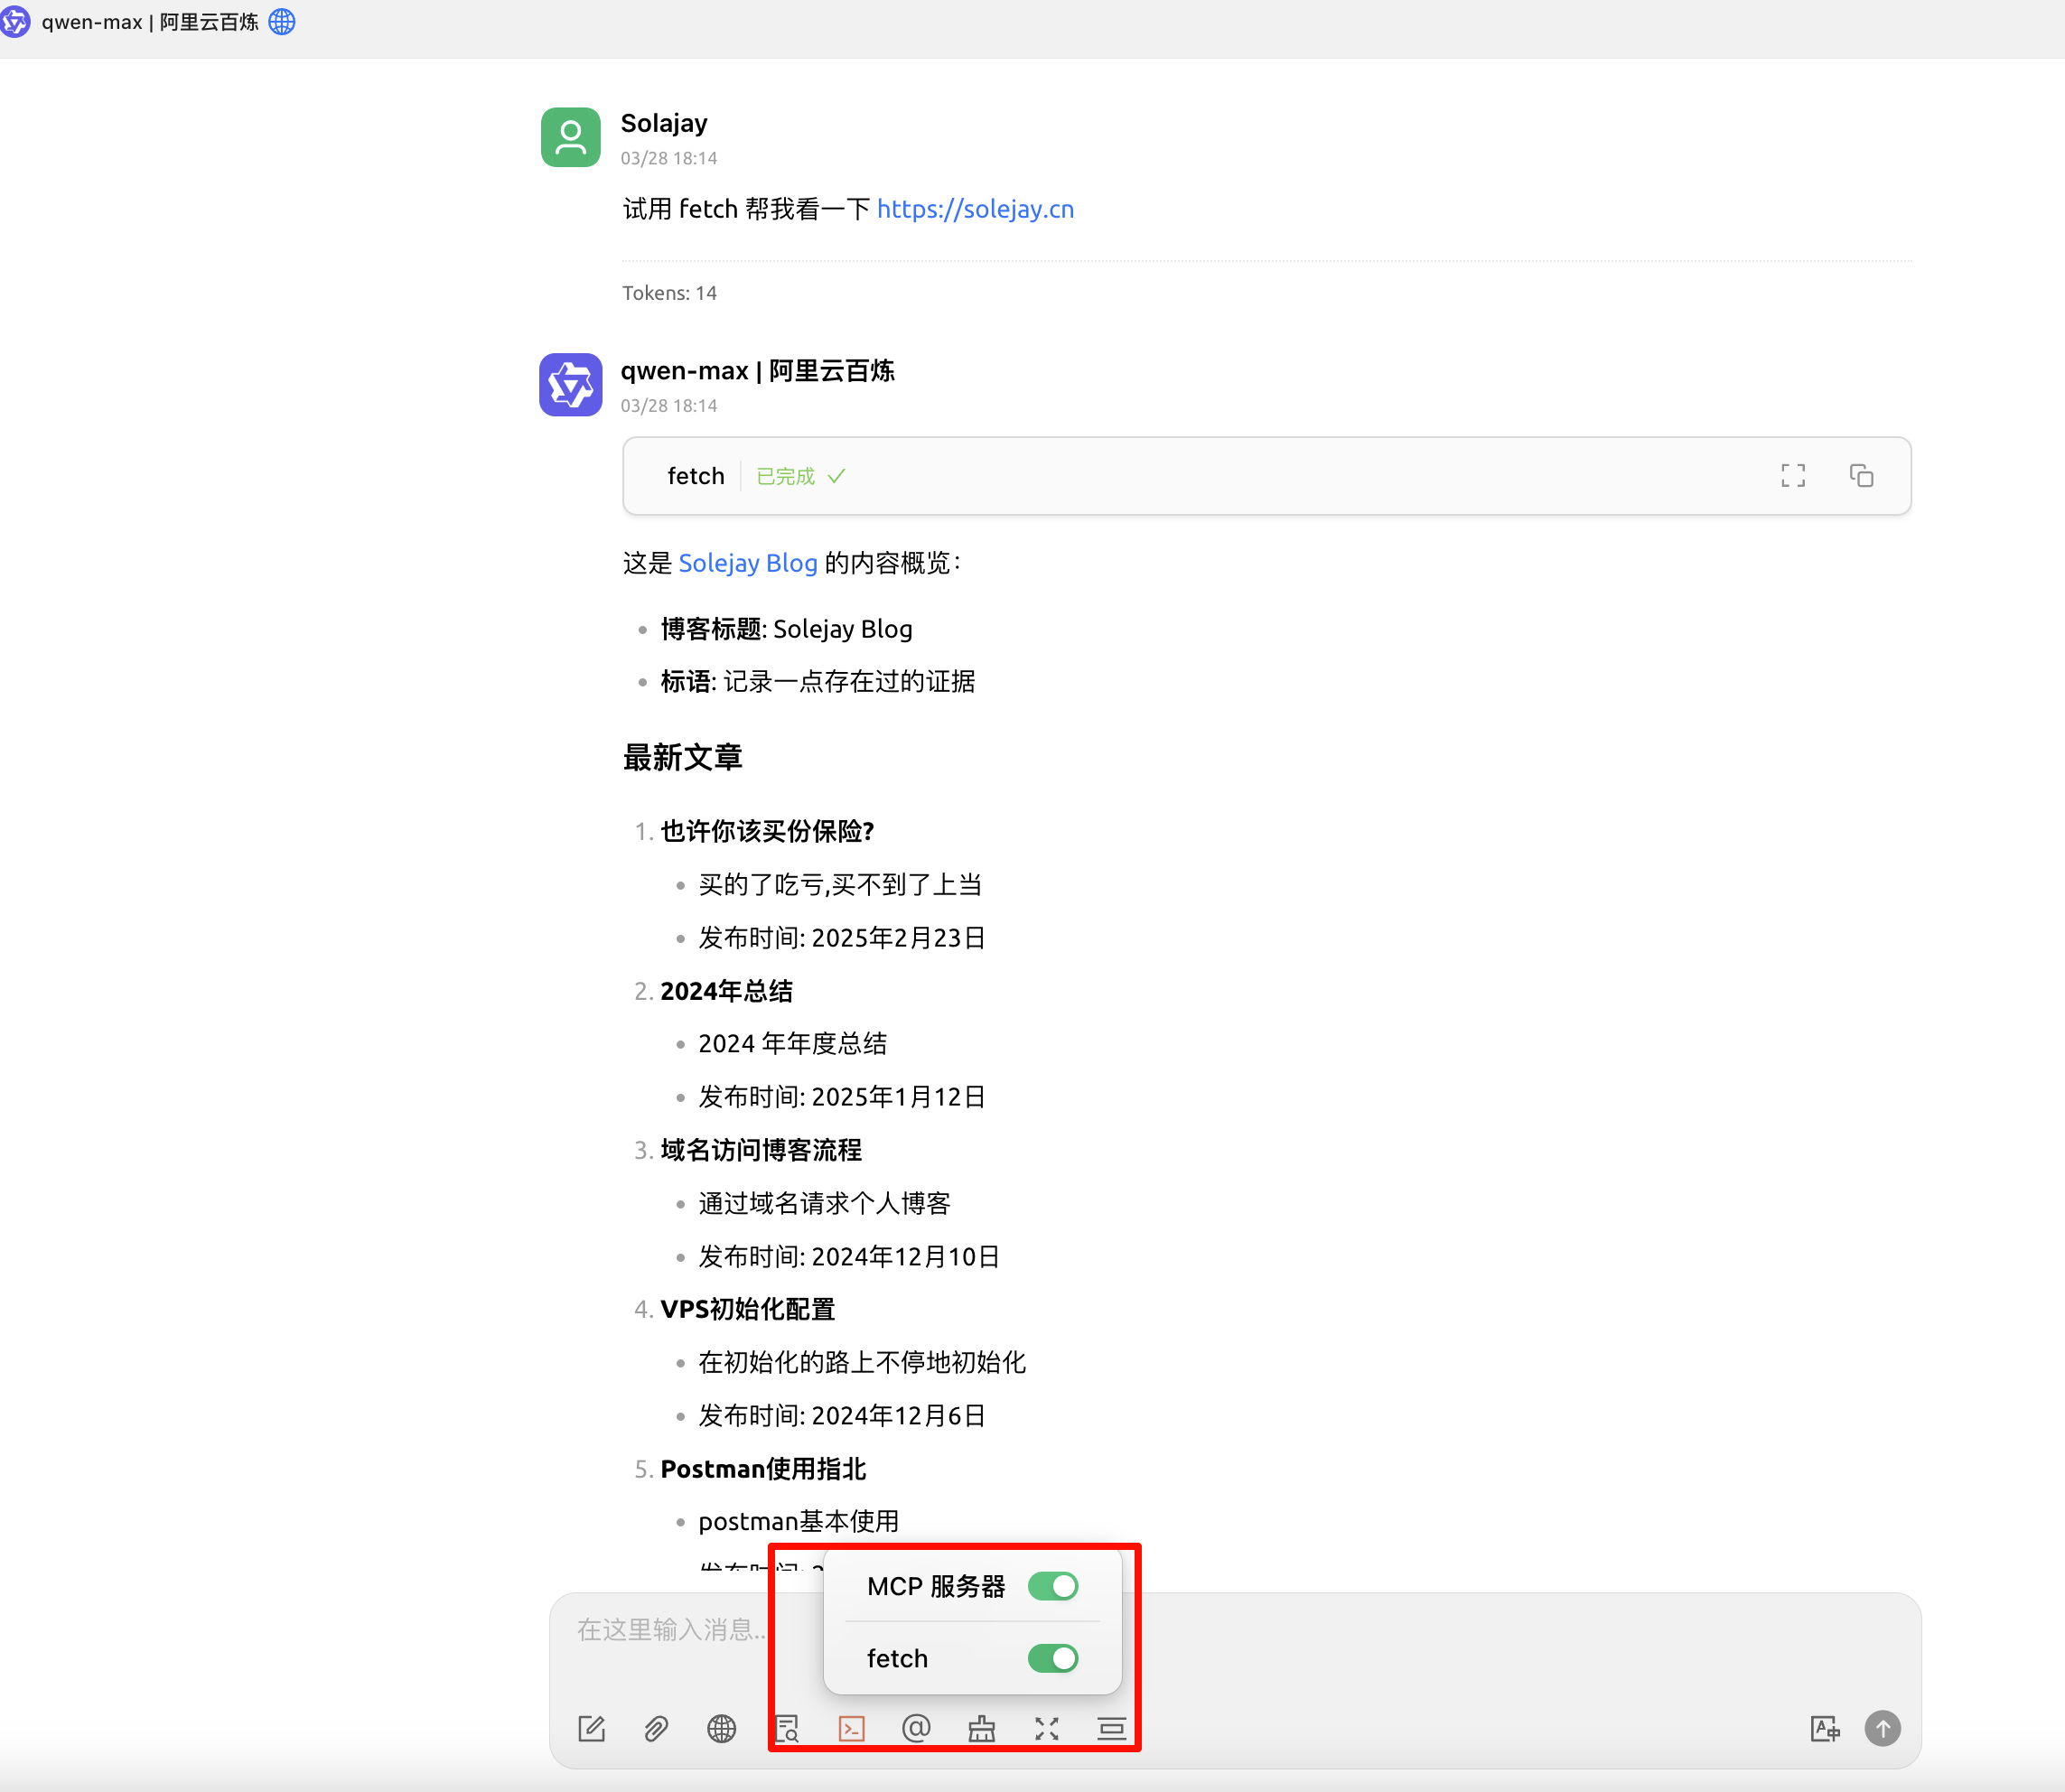Click the Solajay username
This screenshot has width=2065, height=1792.
[x=664, y=123]
